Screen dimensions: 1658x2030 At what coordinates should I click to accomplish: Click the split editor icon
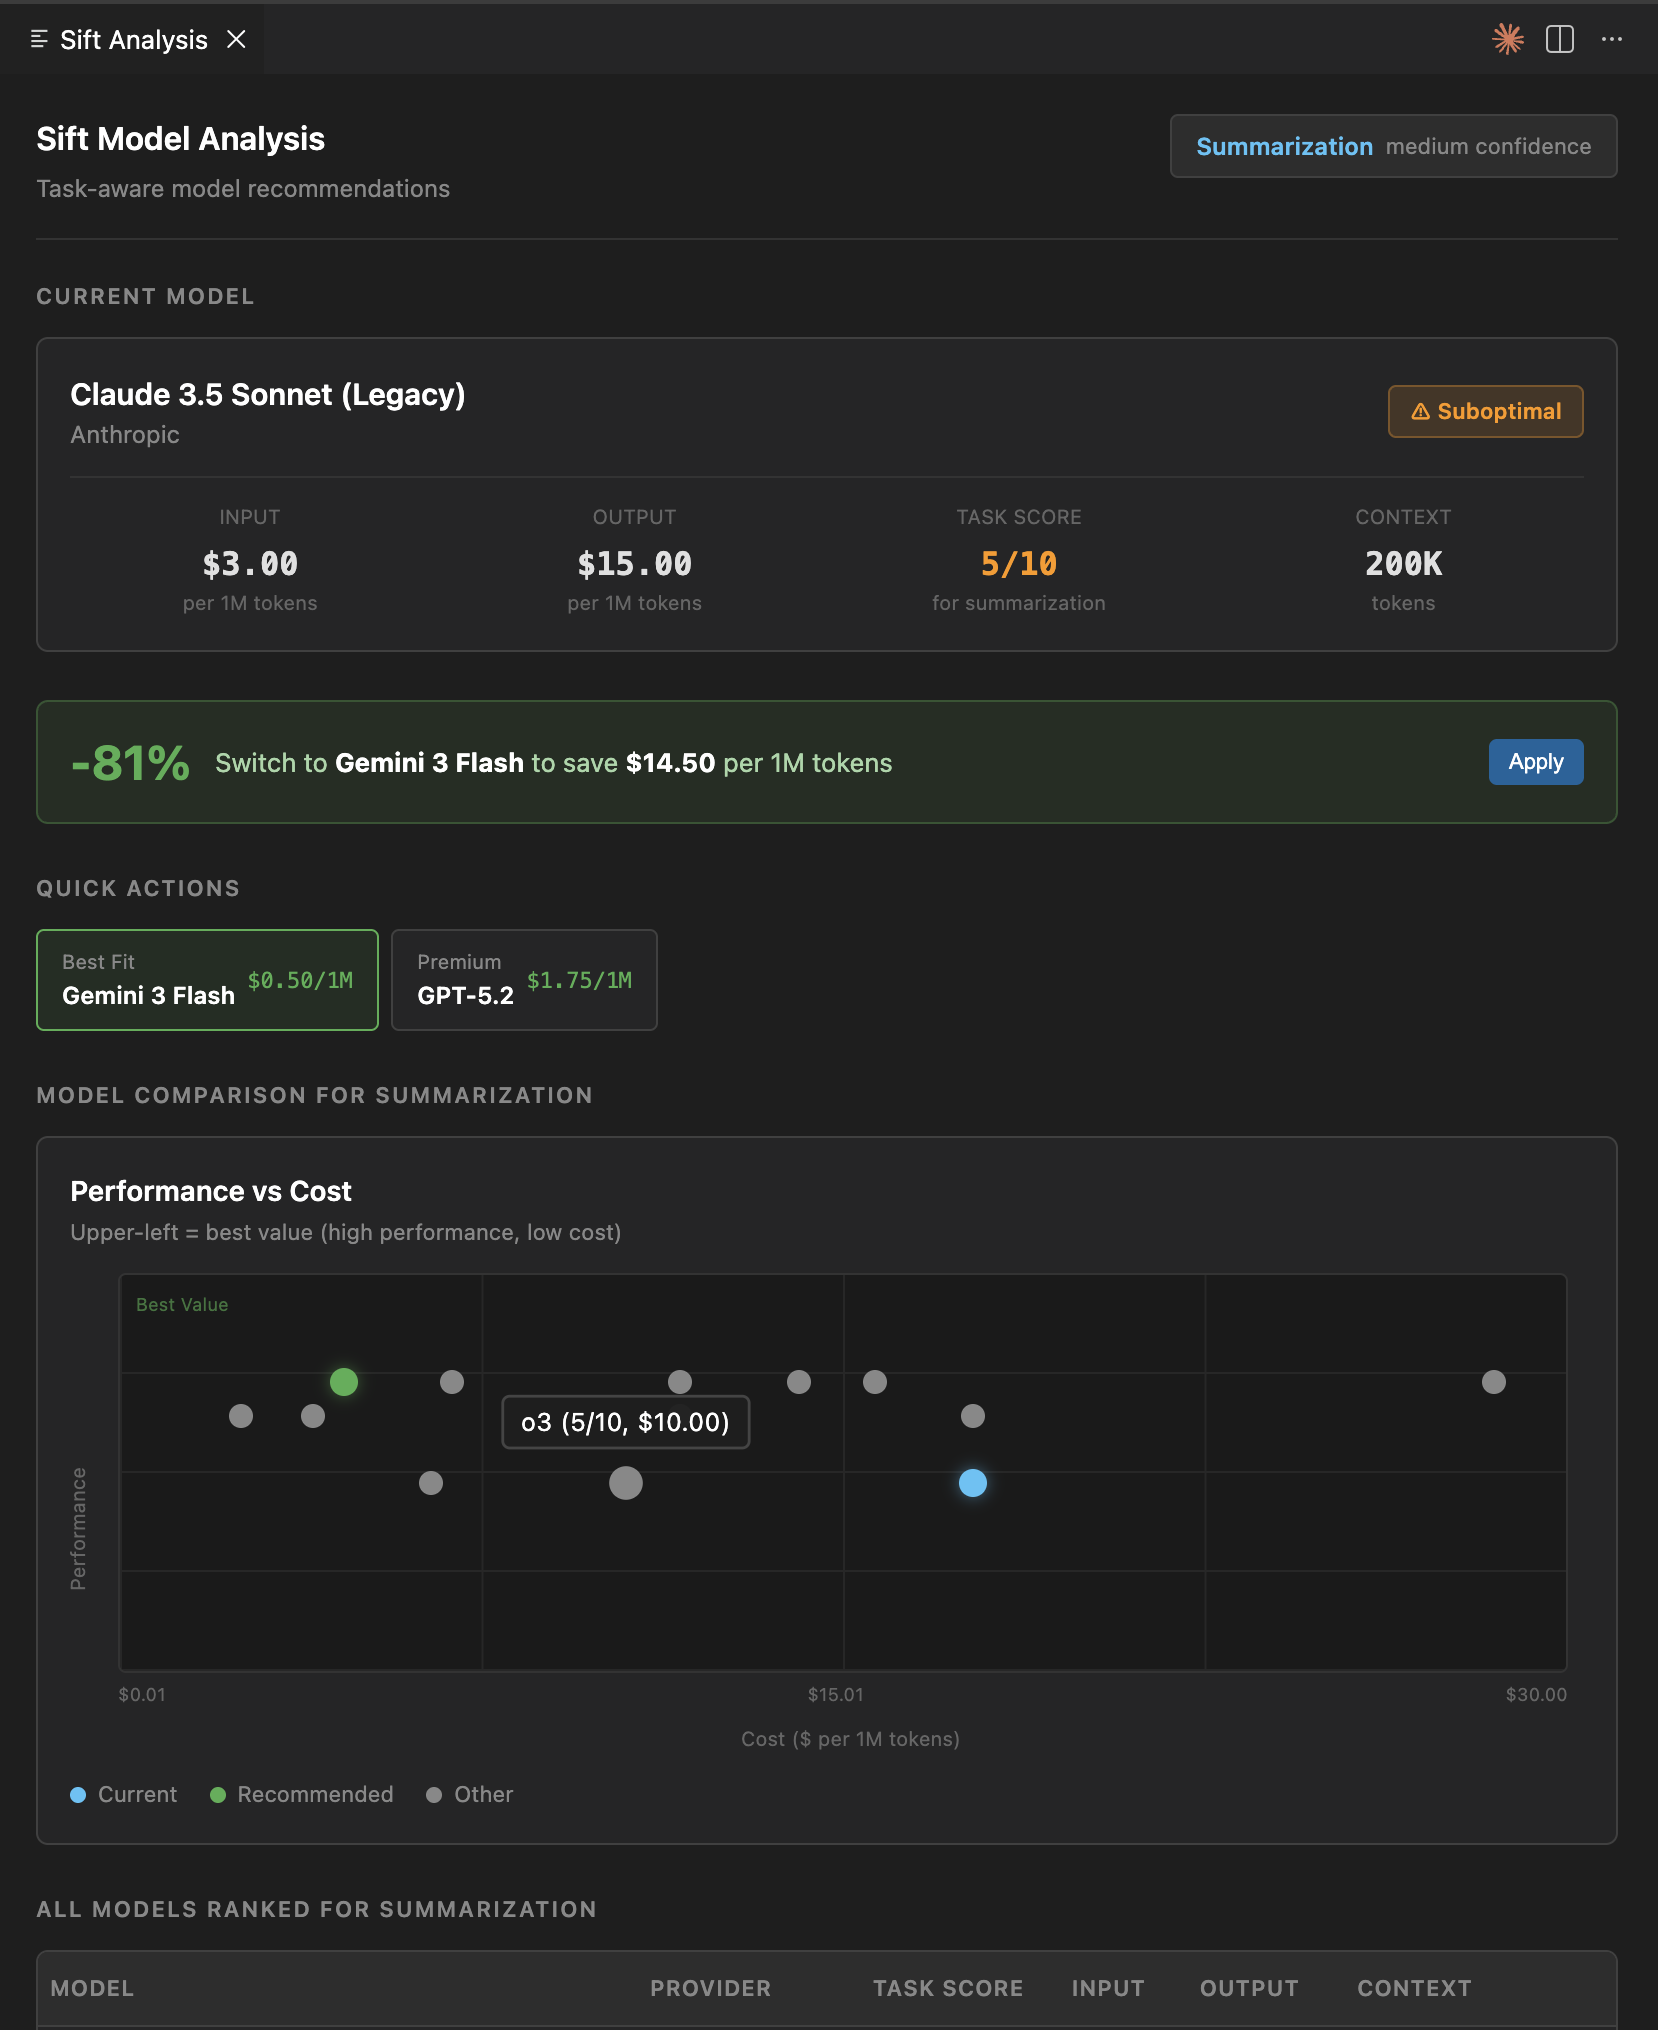pos(1559,39)
